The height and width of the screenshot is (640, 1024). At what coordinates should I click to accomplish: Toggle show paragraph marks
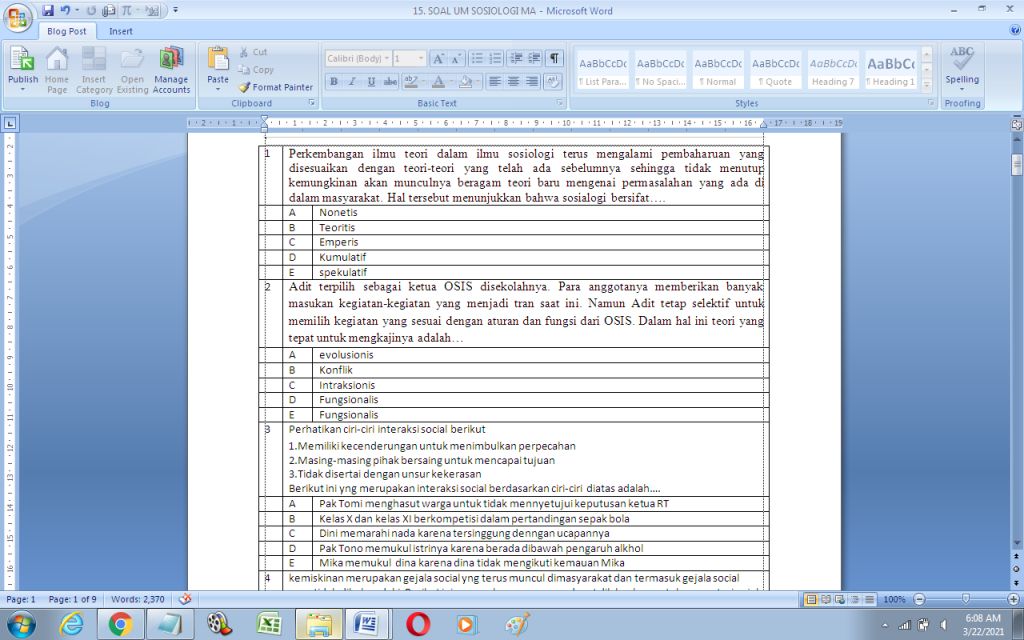[x=554, y=58]
